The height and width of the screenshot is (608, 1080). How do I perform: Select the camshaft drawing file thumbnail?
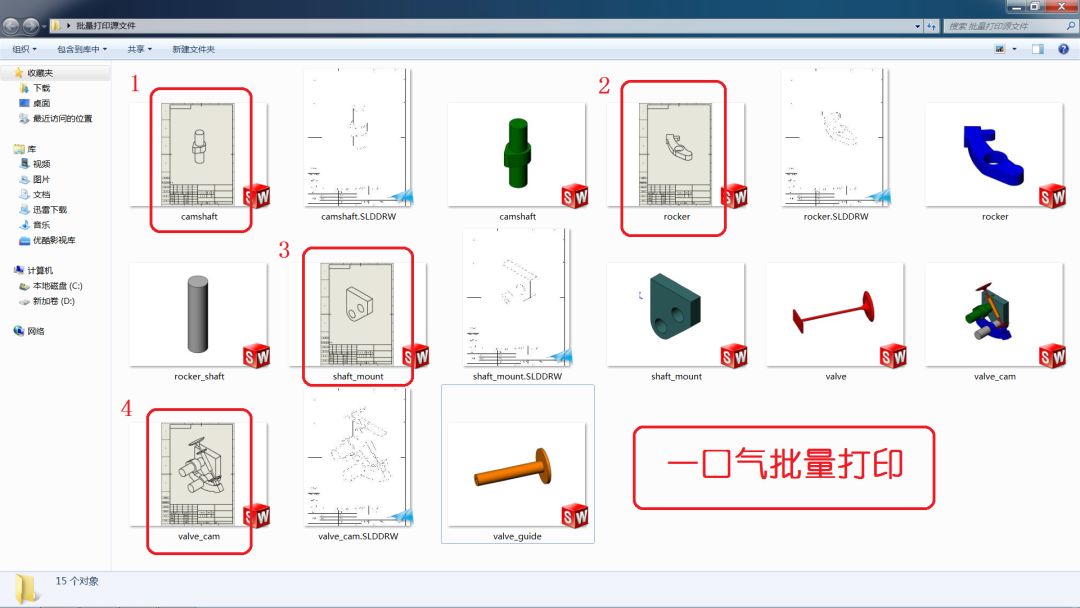coord(199,155)
